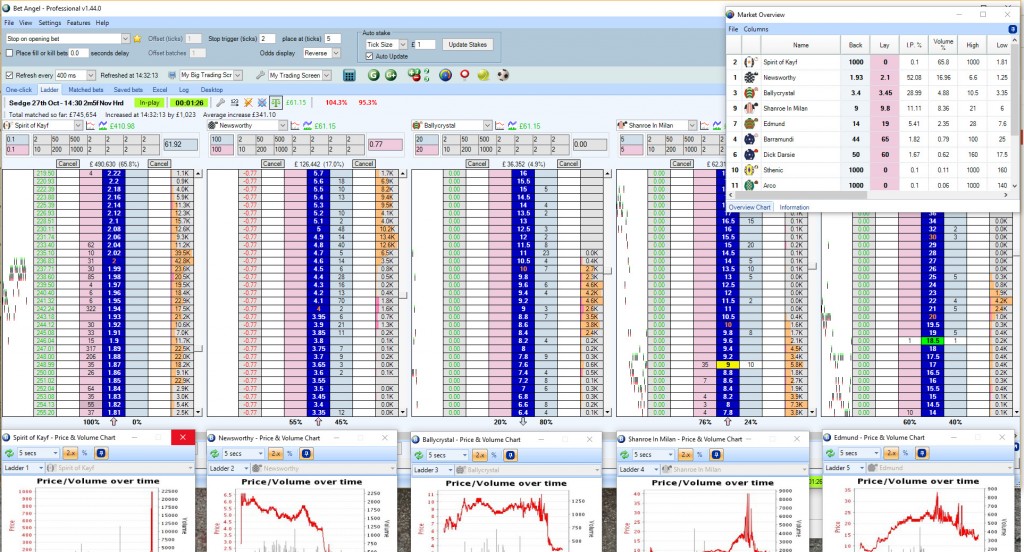Toggle 2x zoom in Ballycrystal chart window
Screen dimensions: 1024x552
click(x=480, y=455)
